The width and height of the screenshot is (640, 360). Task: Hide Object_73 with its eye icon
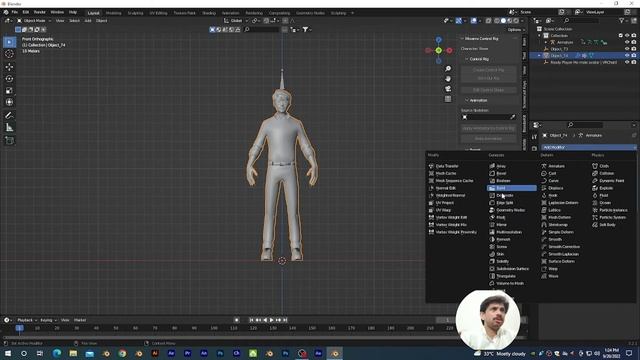[627, 49]
